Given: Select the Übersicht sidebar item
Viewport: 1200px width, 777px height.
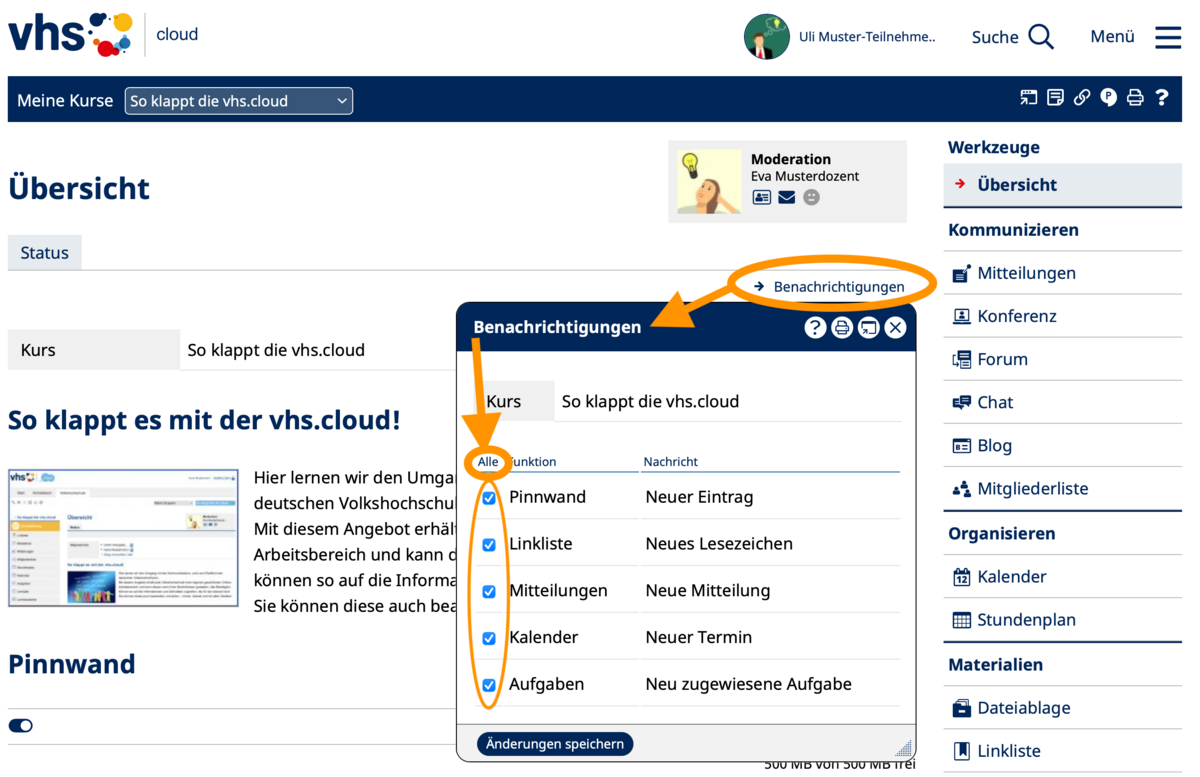Looking at the screenshot, I should pyautogui.click(x=1062, y=185).
